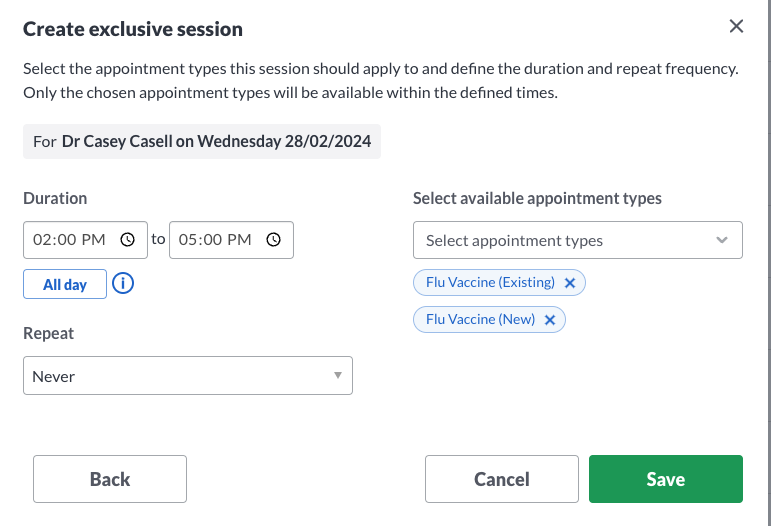Show info about the All day option
Image resolution: width=771 pixels, height=526 pixels.
click(123, 284)
